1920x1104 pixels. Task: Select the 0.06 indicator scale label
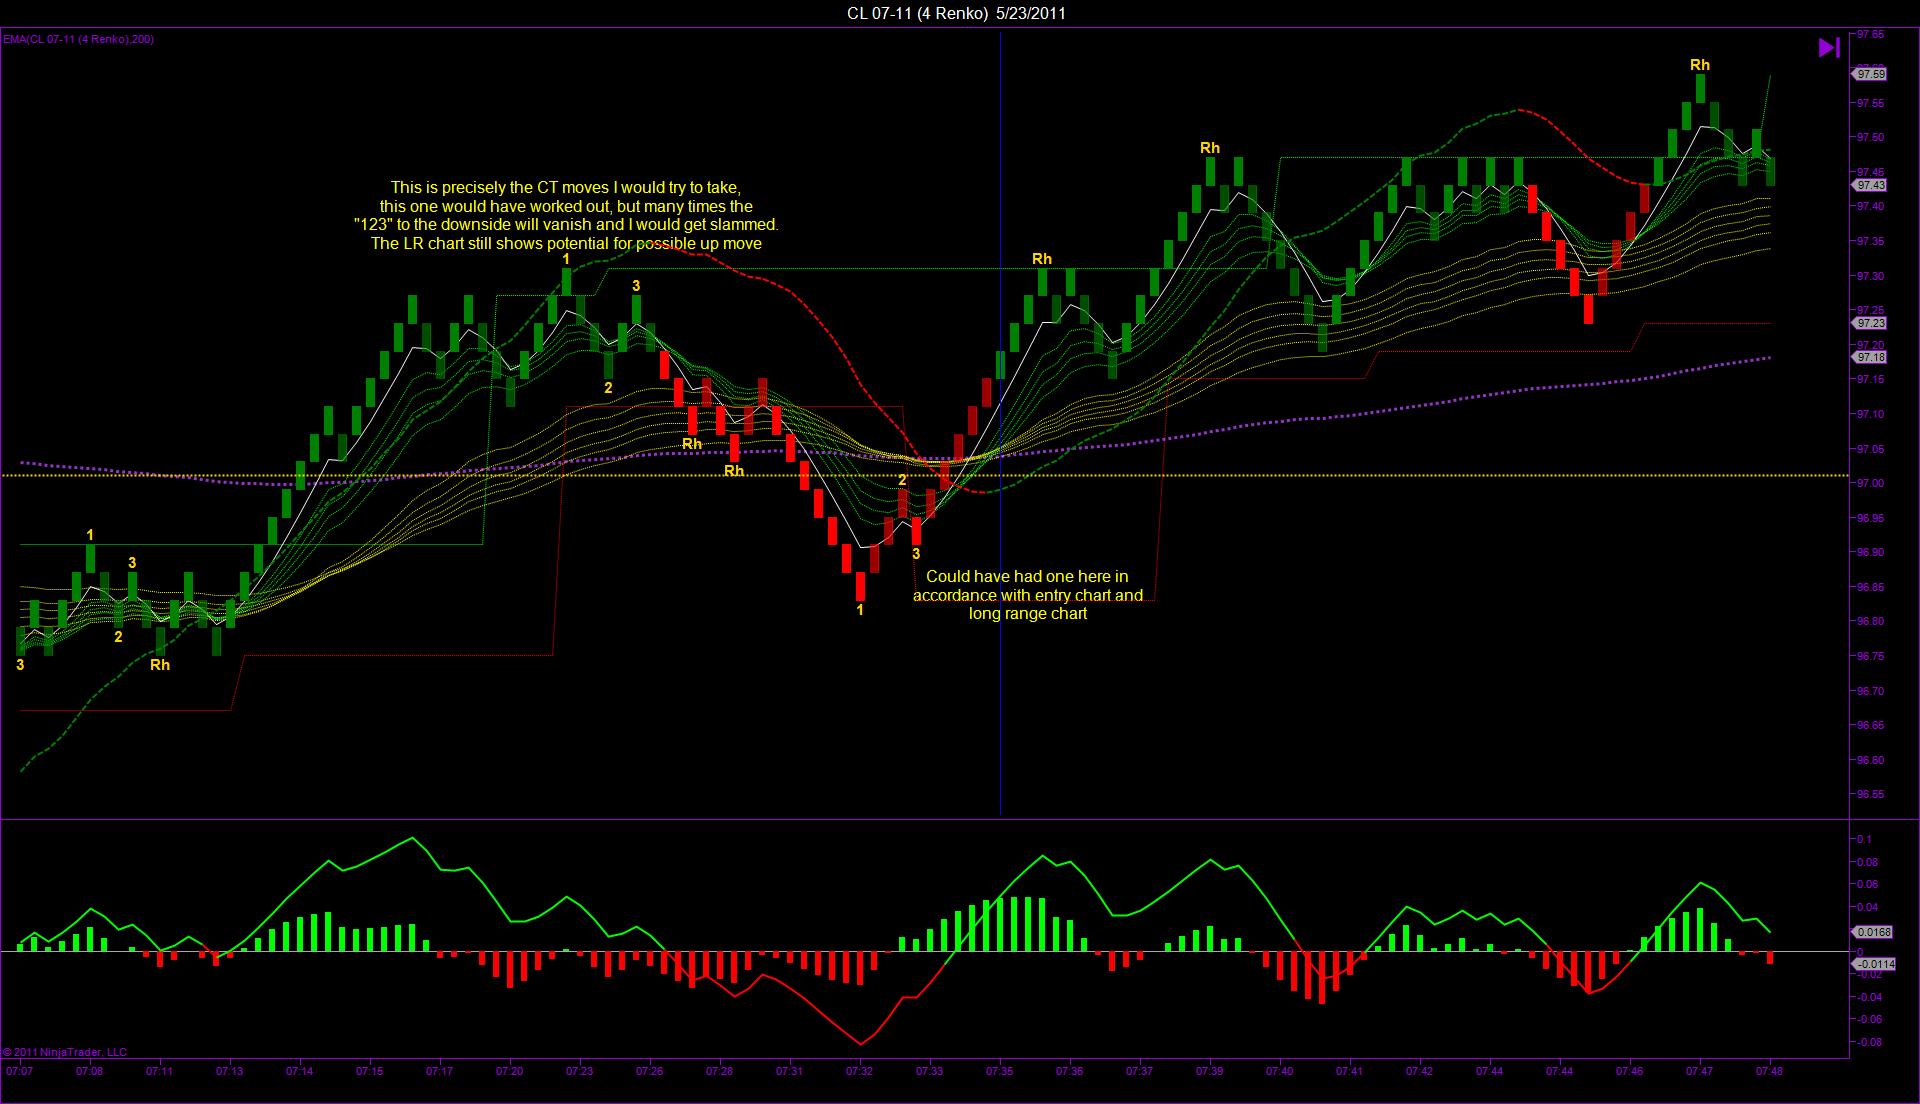(x=1868, y=884)
